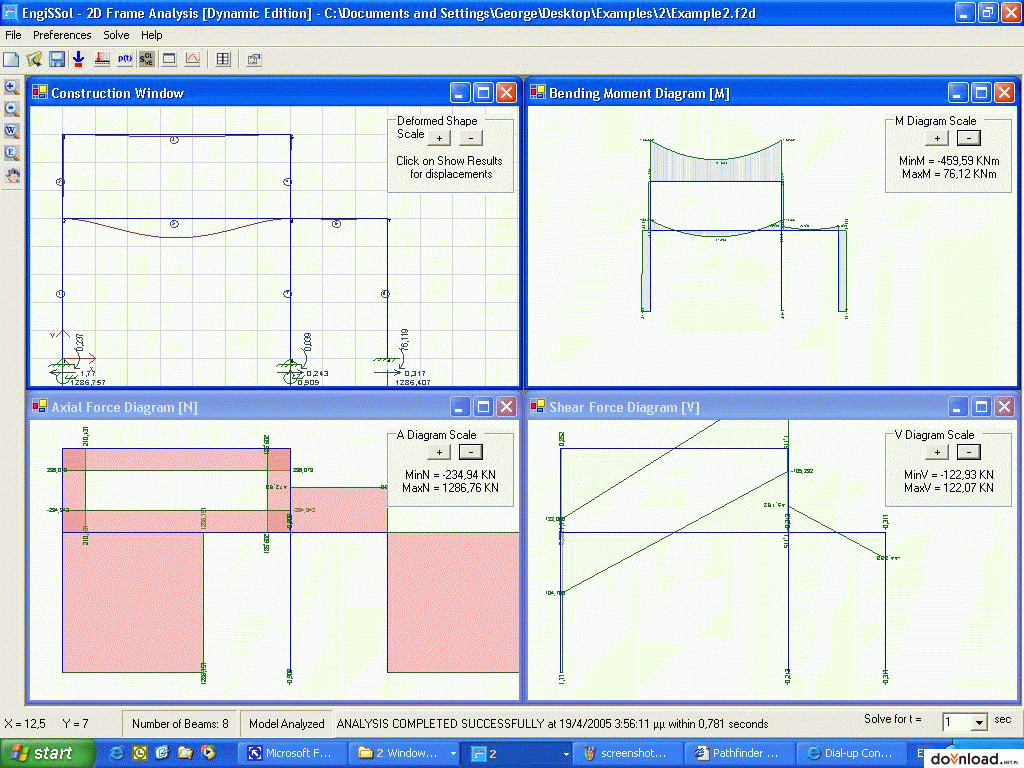Screen dimensions: 1024x768
Task: Click the Solve toolbar button
Action: tap(146, 59)
